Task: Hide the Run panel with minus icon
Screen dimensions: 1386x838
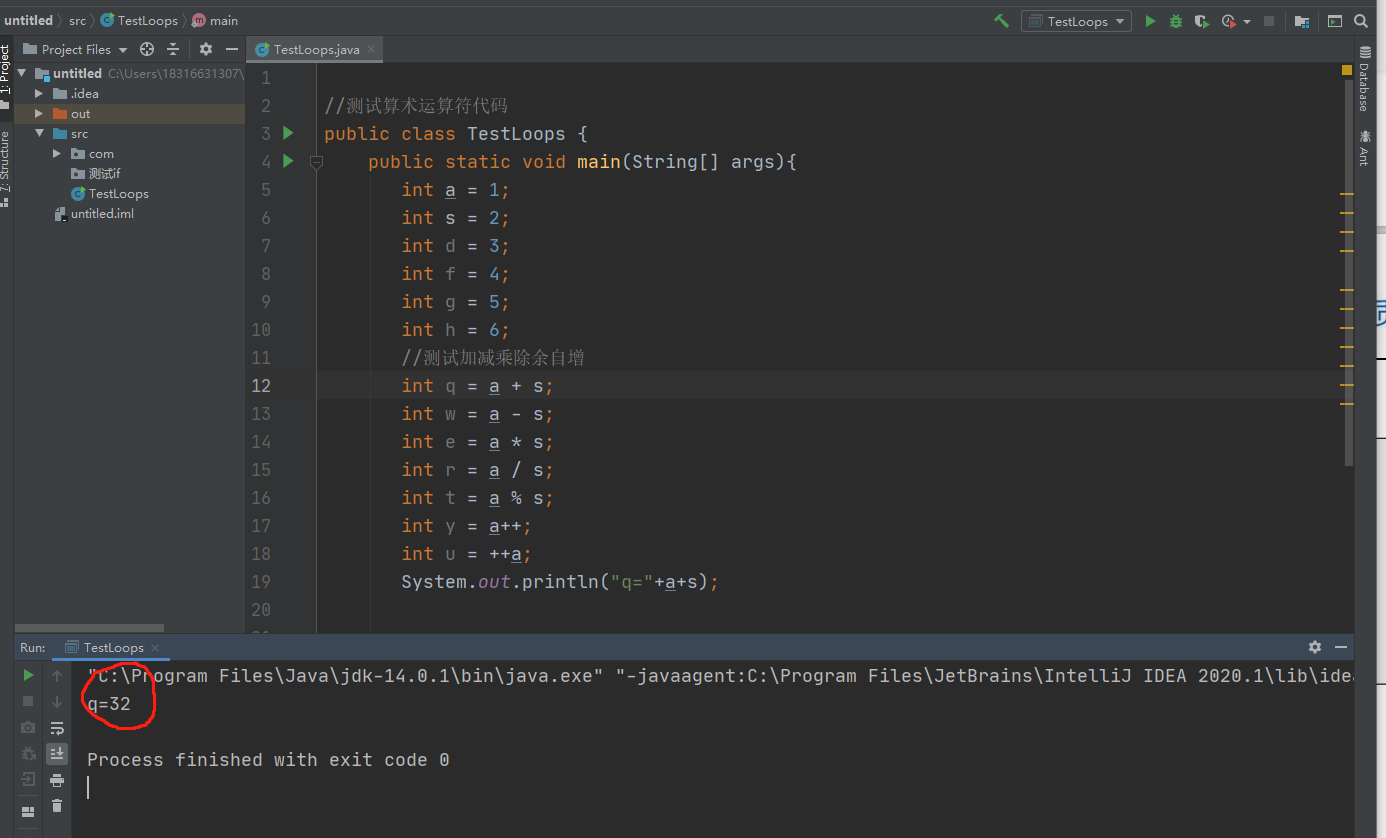Action: (1341, 647)
